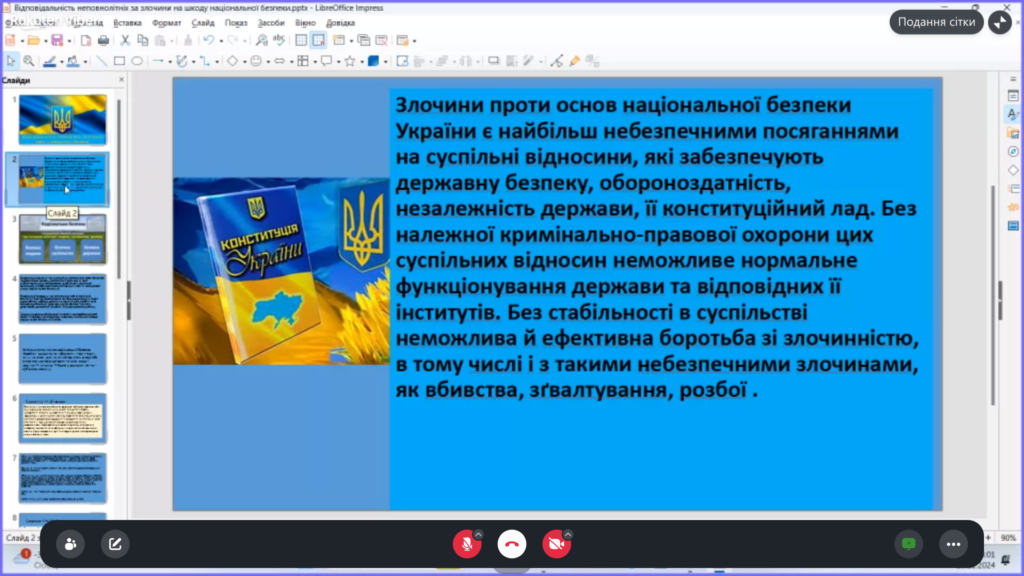
Task: Click the Print icon in toolbar
Action: pyautogui.click(x=103, y=40)
